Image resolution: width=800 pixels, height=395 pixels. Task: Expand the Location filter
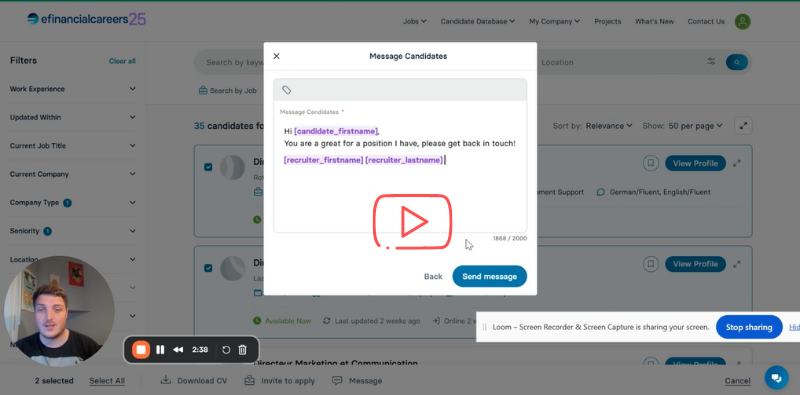[x=73, y=259]
